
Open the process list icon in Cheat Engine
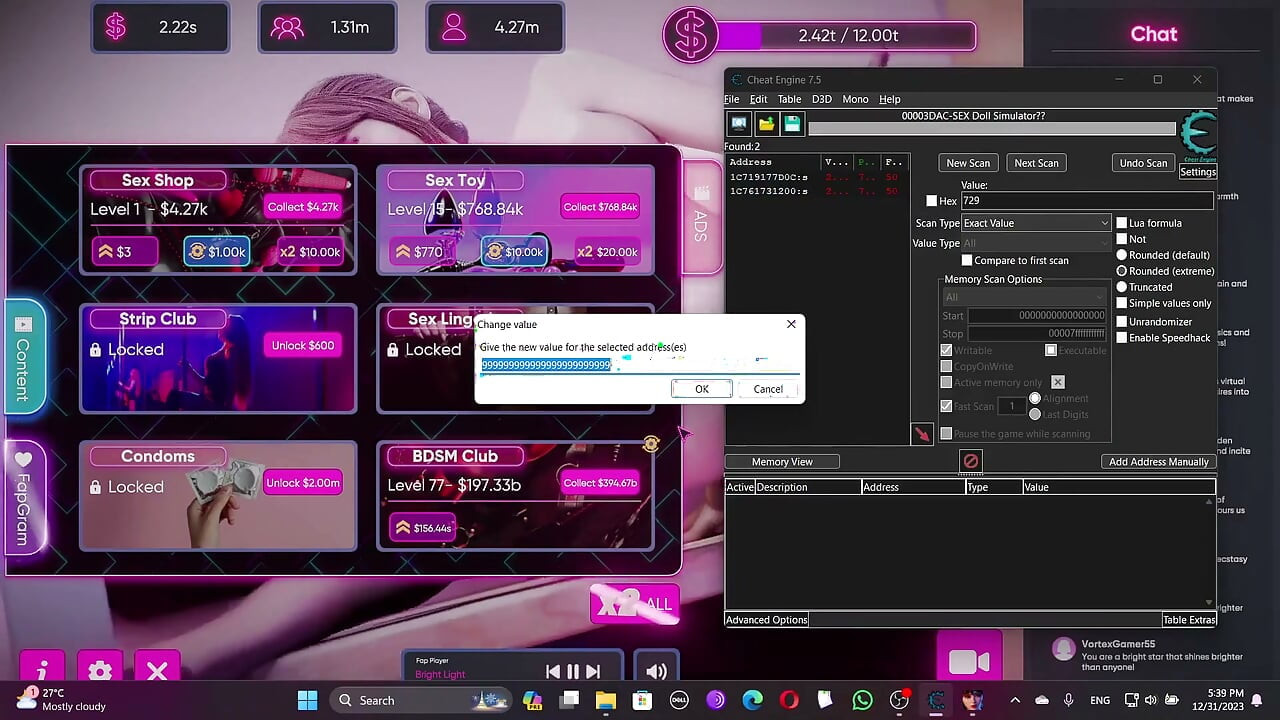[x=739, y=124]
